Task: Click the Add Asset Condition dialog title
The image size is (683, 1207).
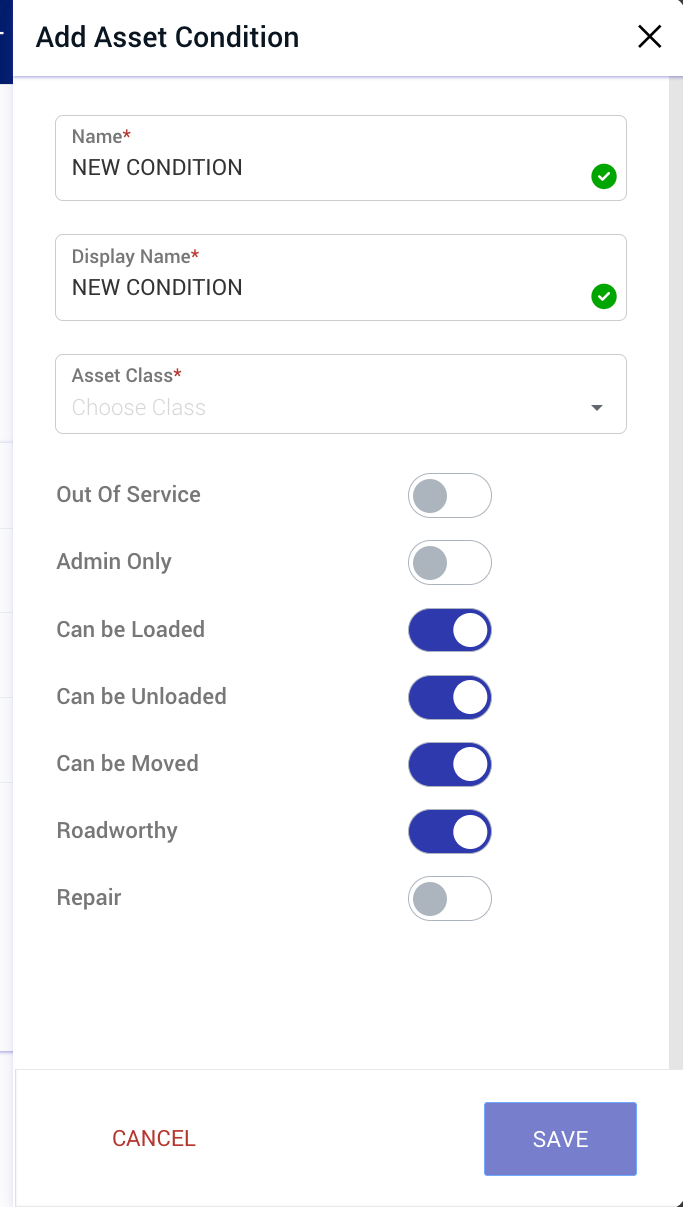Action: 167,37
